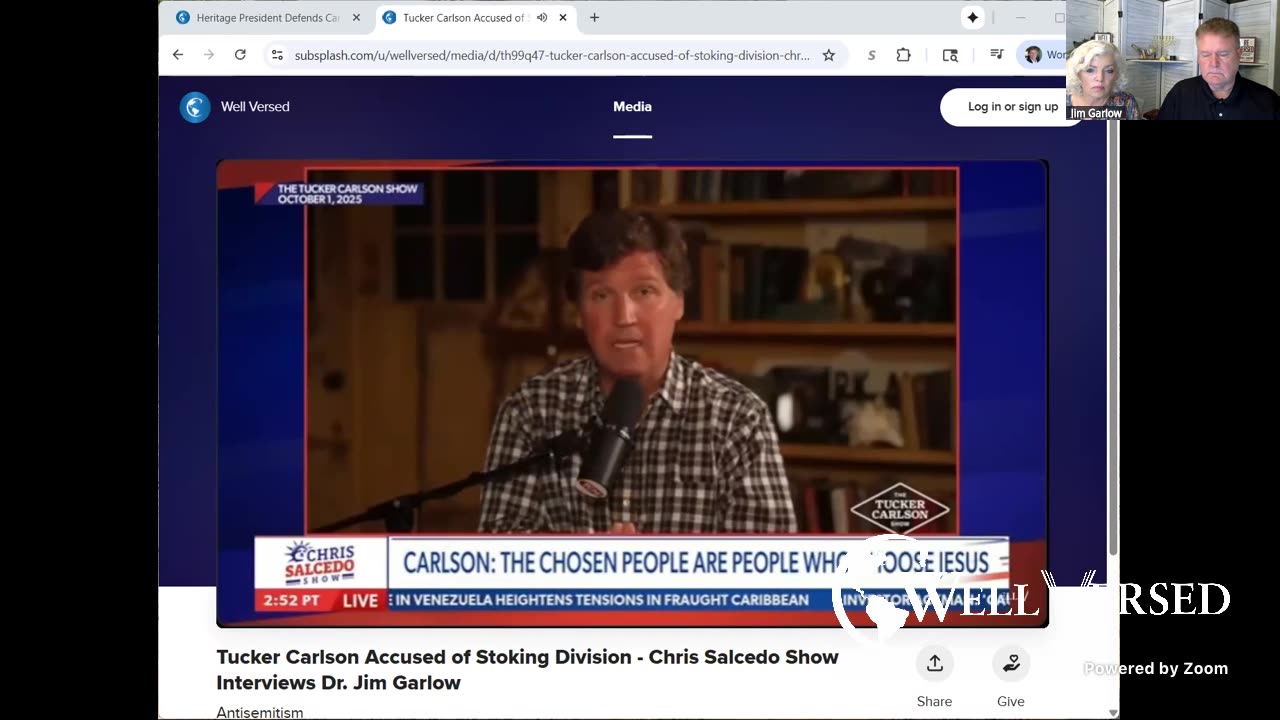Click the Give label under the icon

coord(1011,701)
